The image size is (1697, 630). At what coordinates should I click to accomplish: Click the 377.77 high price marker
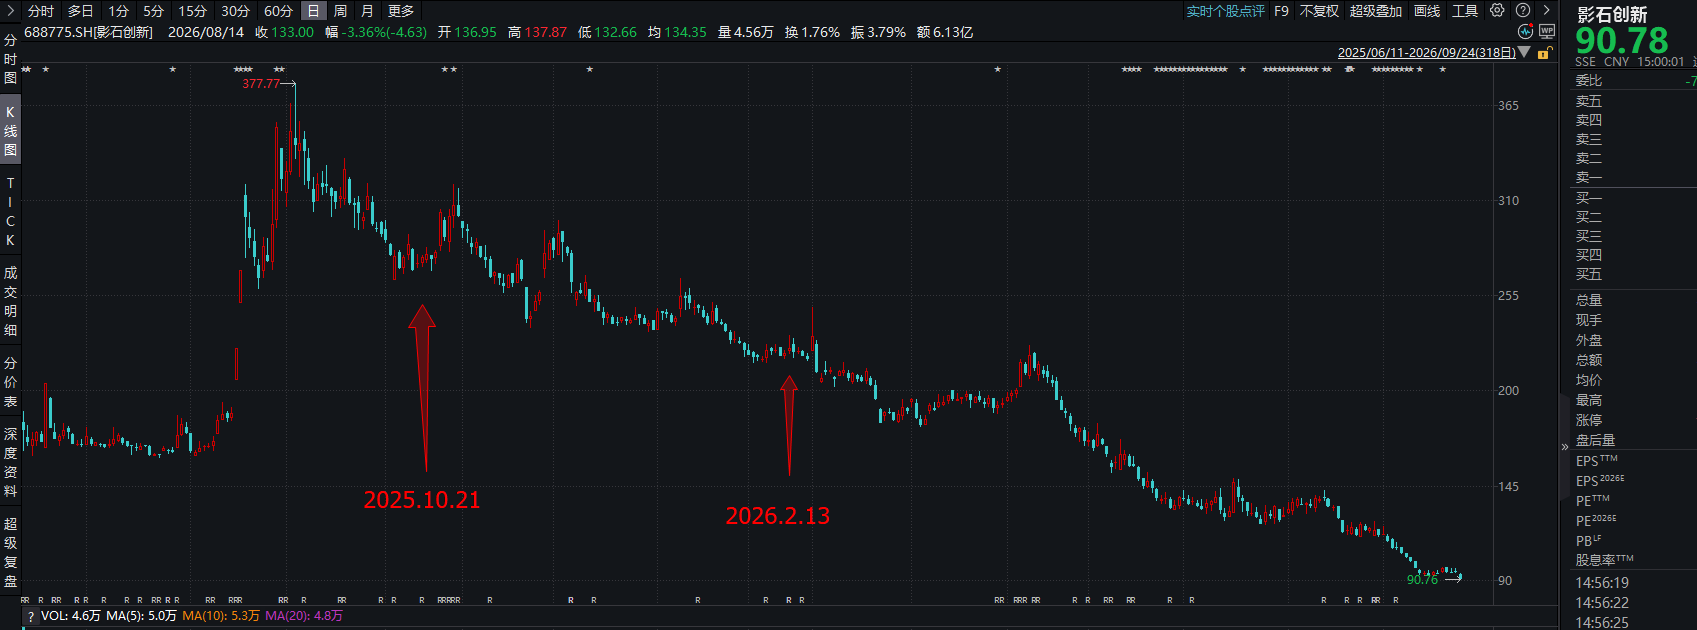[x=261, y=84]
